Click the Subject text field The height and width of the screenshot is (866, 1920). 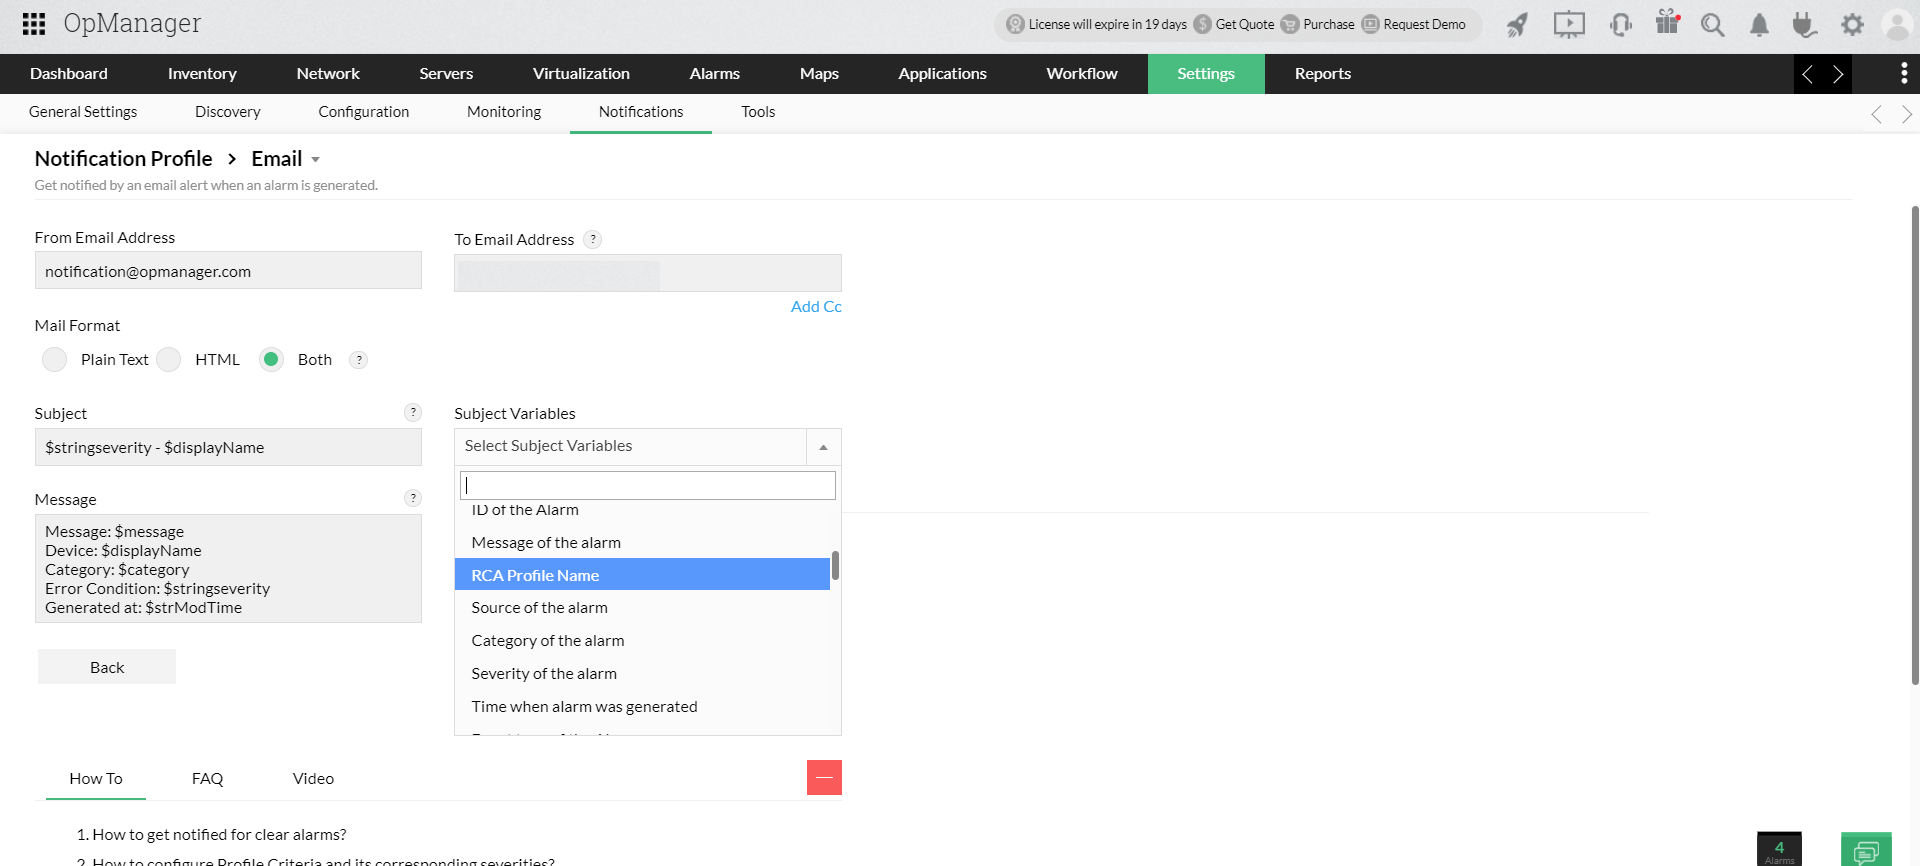click(228, 447)
